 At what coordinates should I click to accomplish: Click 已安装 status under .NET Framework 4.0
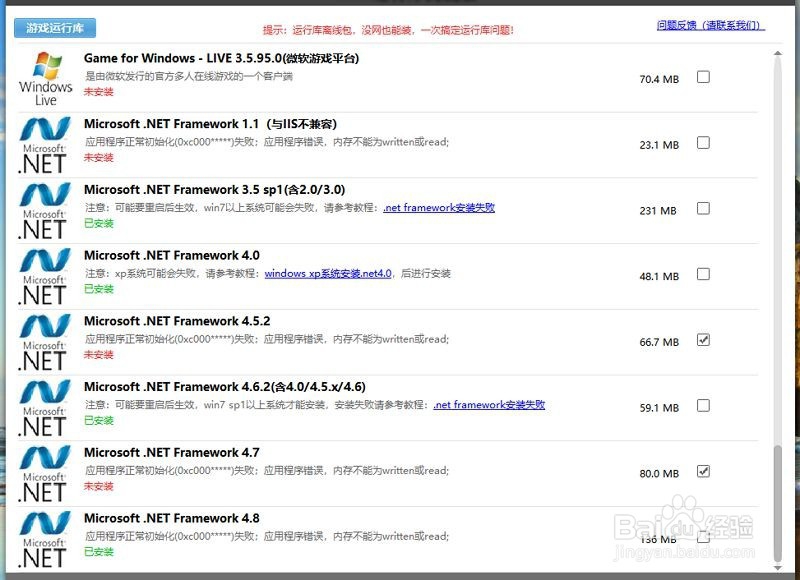tap(99, 289)
